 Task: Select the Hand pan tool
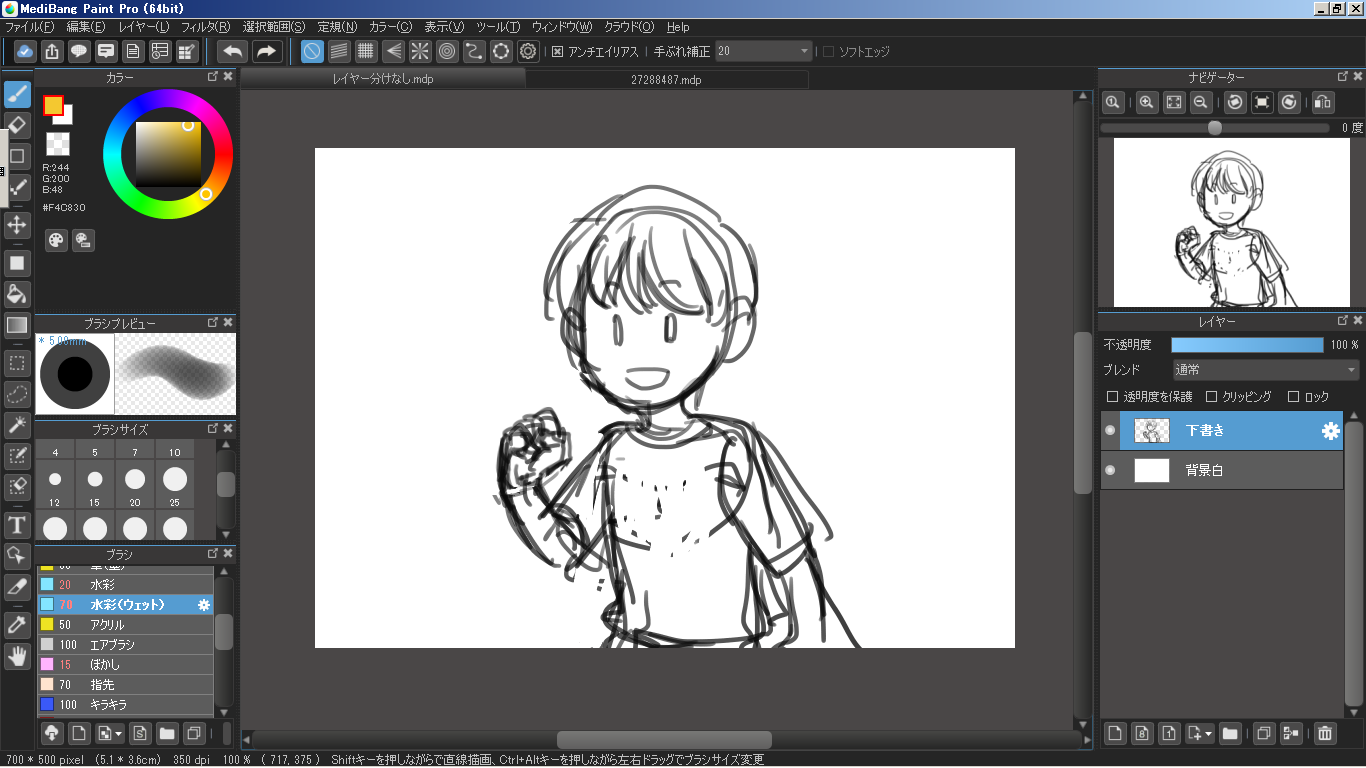tap(17, 656)
